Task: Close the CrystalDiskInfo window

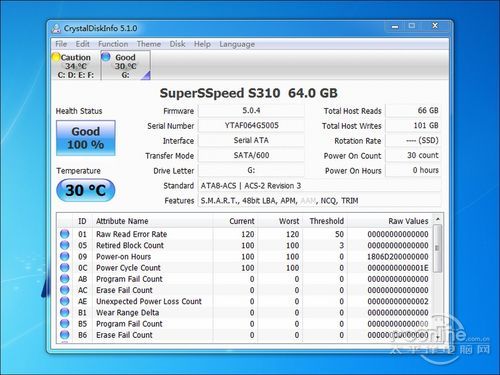Action: 435,26
